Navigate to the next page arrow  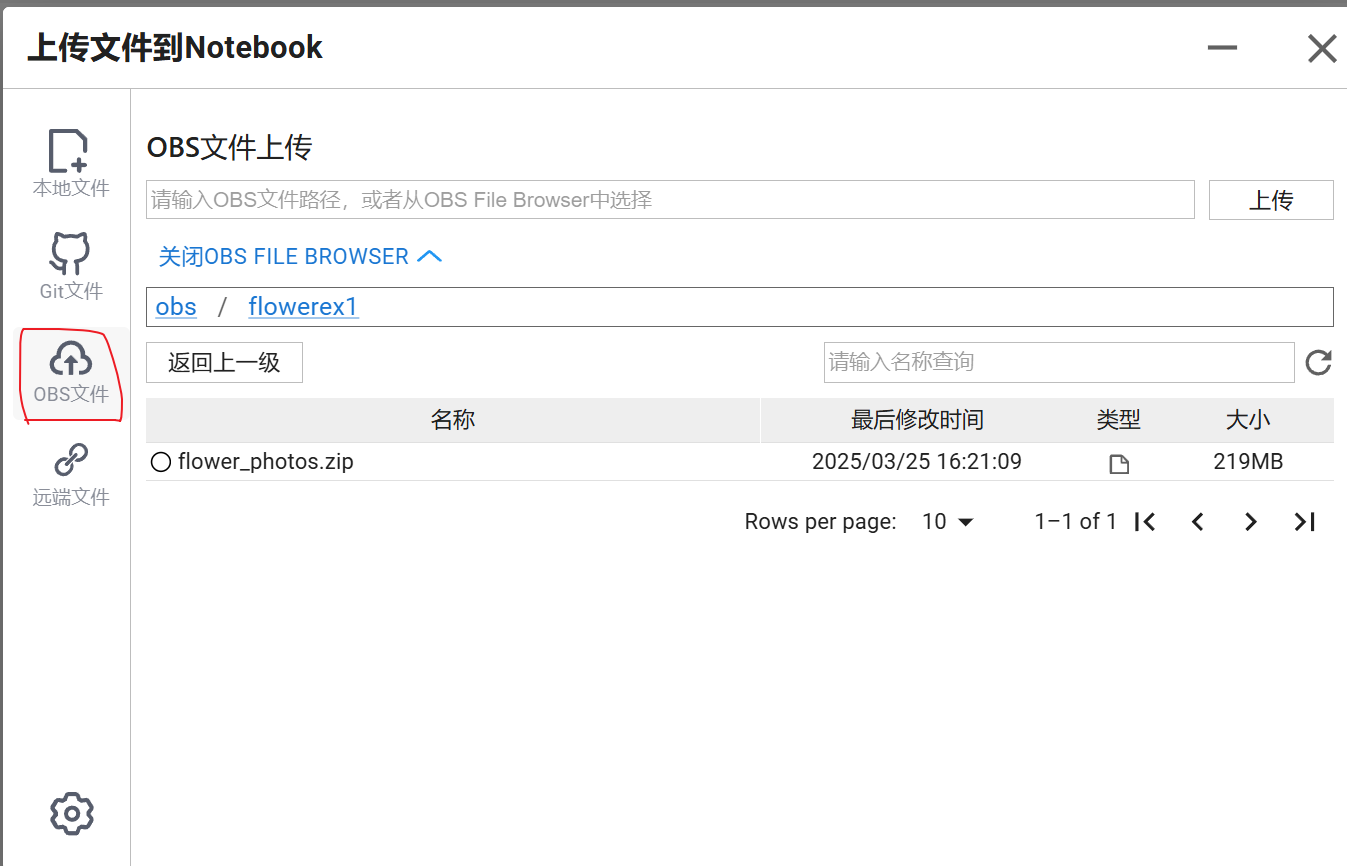pyautogui.click(x=1250, y=521)
